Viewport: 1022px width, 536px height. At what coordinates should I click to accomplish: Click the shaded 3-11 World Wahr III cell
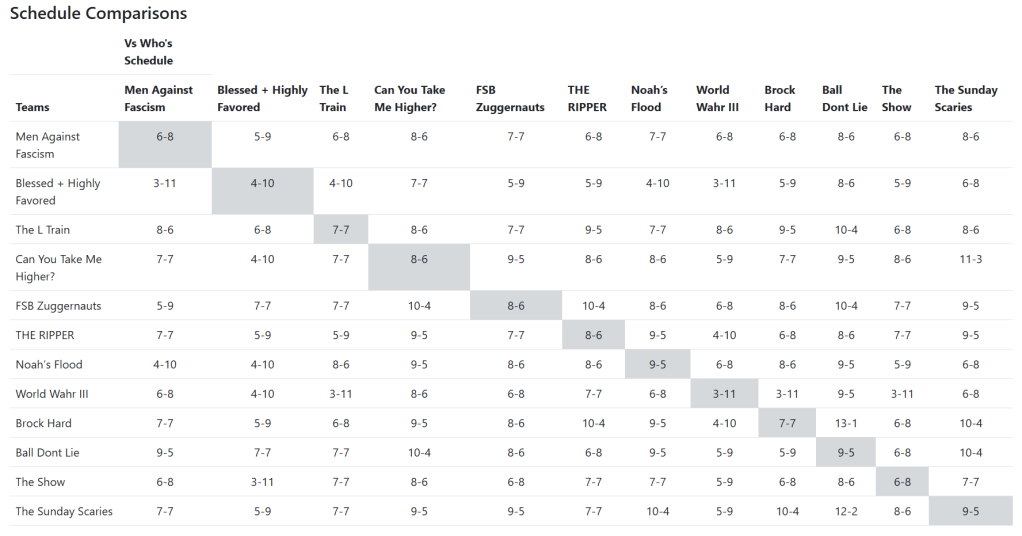[724, 394]
